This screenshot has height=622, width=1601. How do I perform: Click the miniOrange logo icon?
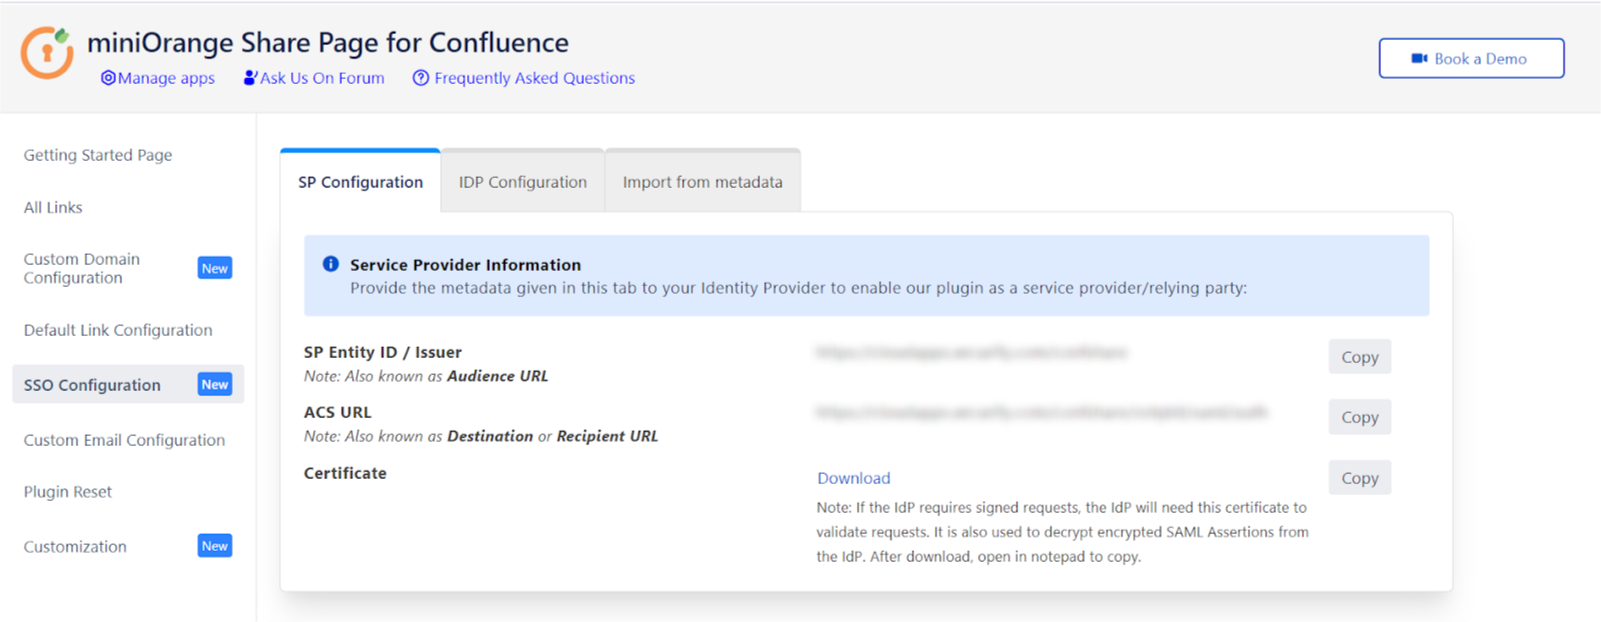click(x=47, y=53)
